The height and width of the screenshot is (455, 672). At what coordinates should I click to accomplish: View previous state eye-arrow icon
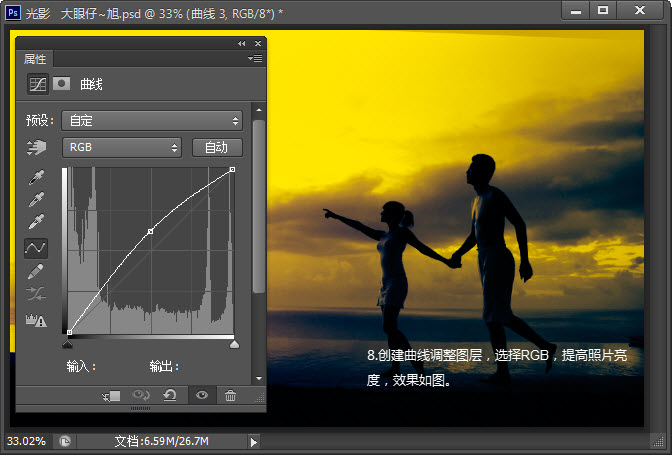tap(141, 395)
